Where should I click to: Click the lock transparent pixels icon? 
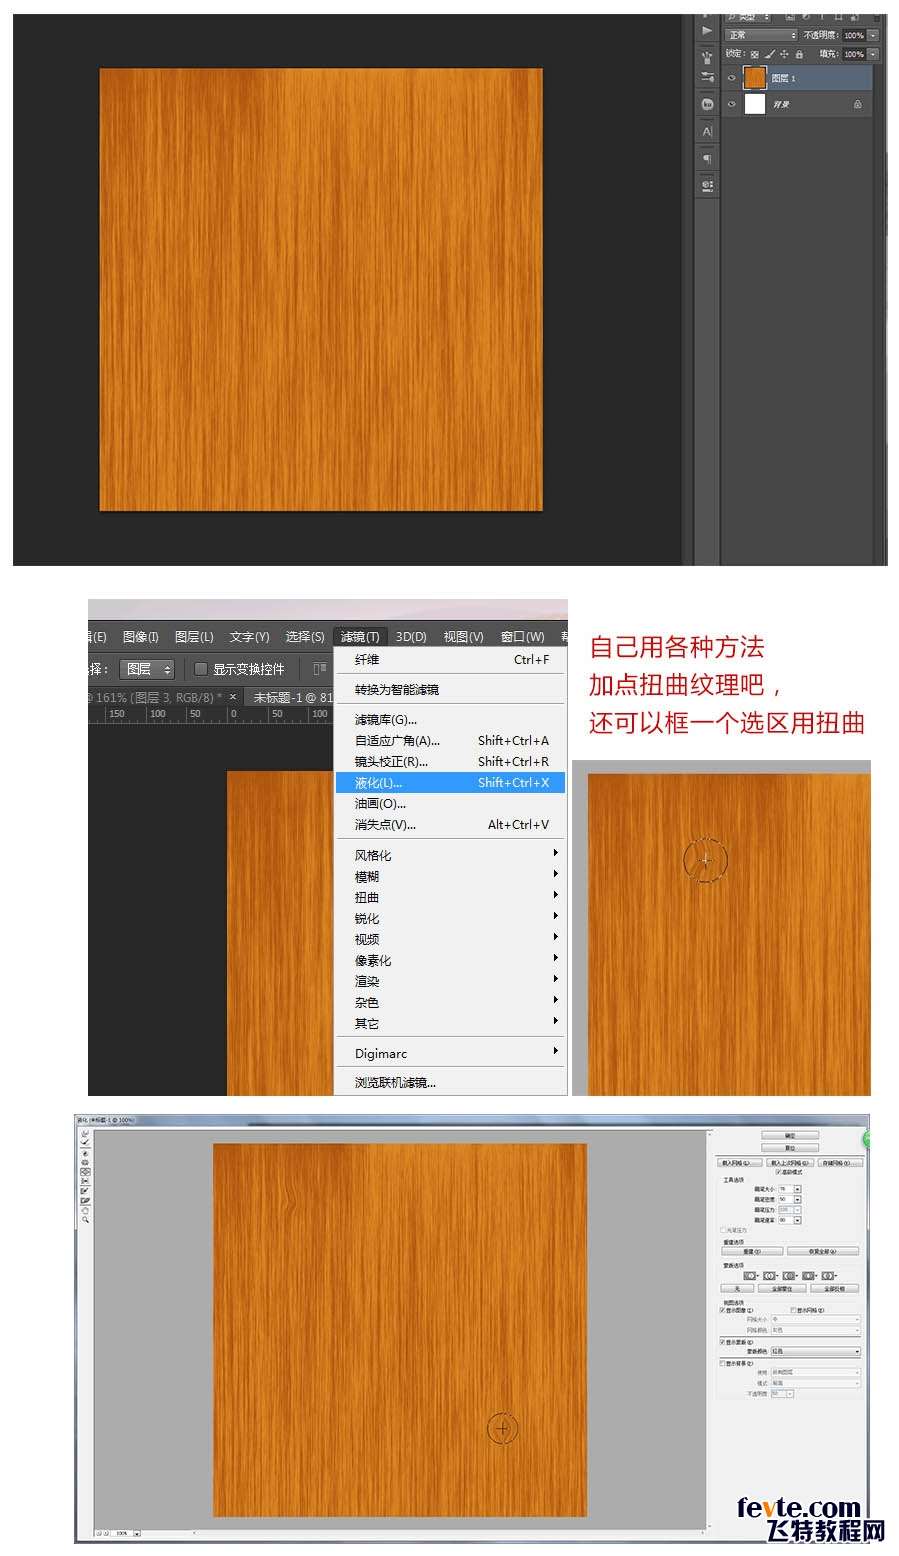point(755,54)
